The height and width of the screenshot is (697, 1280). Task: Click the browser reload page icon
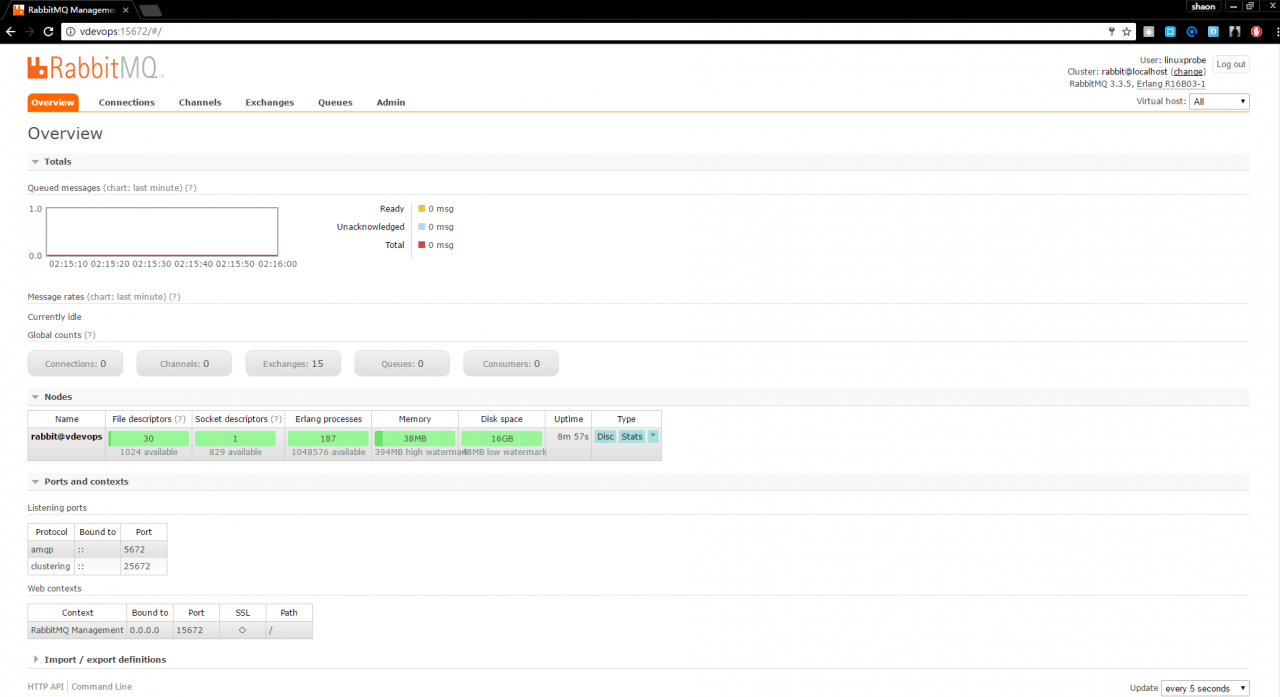click(47, 31)
